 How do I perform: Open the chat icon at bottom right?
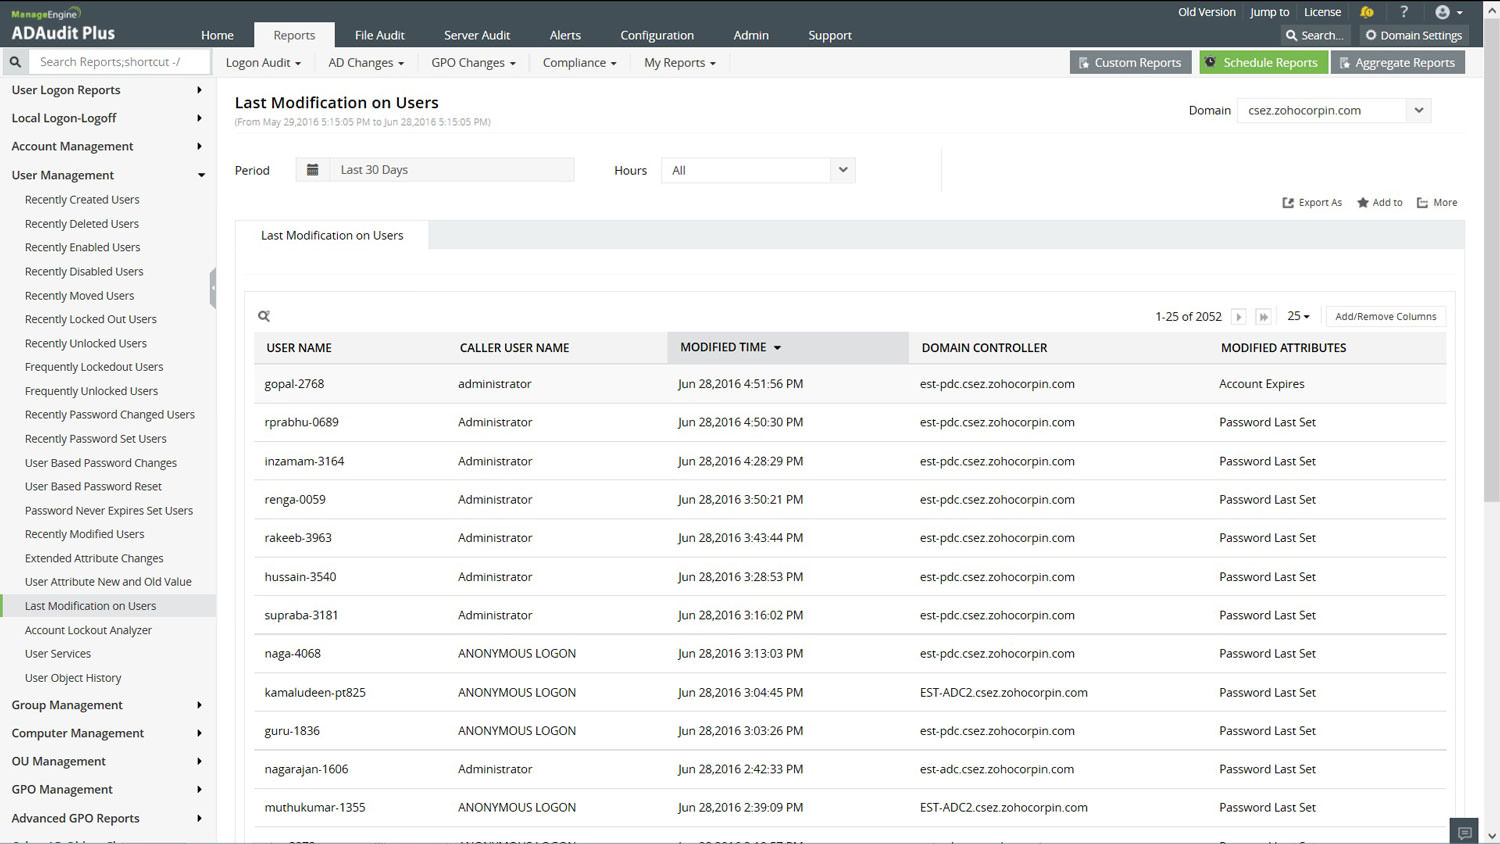1464,832
